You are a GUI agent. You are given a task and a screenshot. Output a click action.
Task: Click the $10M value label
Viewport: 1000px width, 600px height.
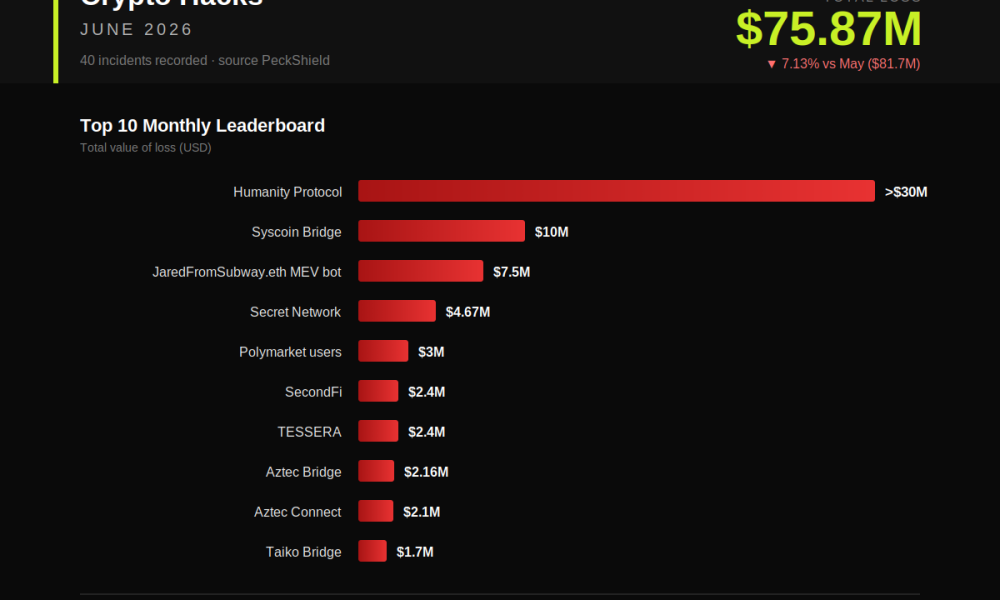tap(552, 232)
